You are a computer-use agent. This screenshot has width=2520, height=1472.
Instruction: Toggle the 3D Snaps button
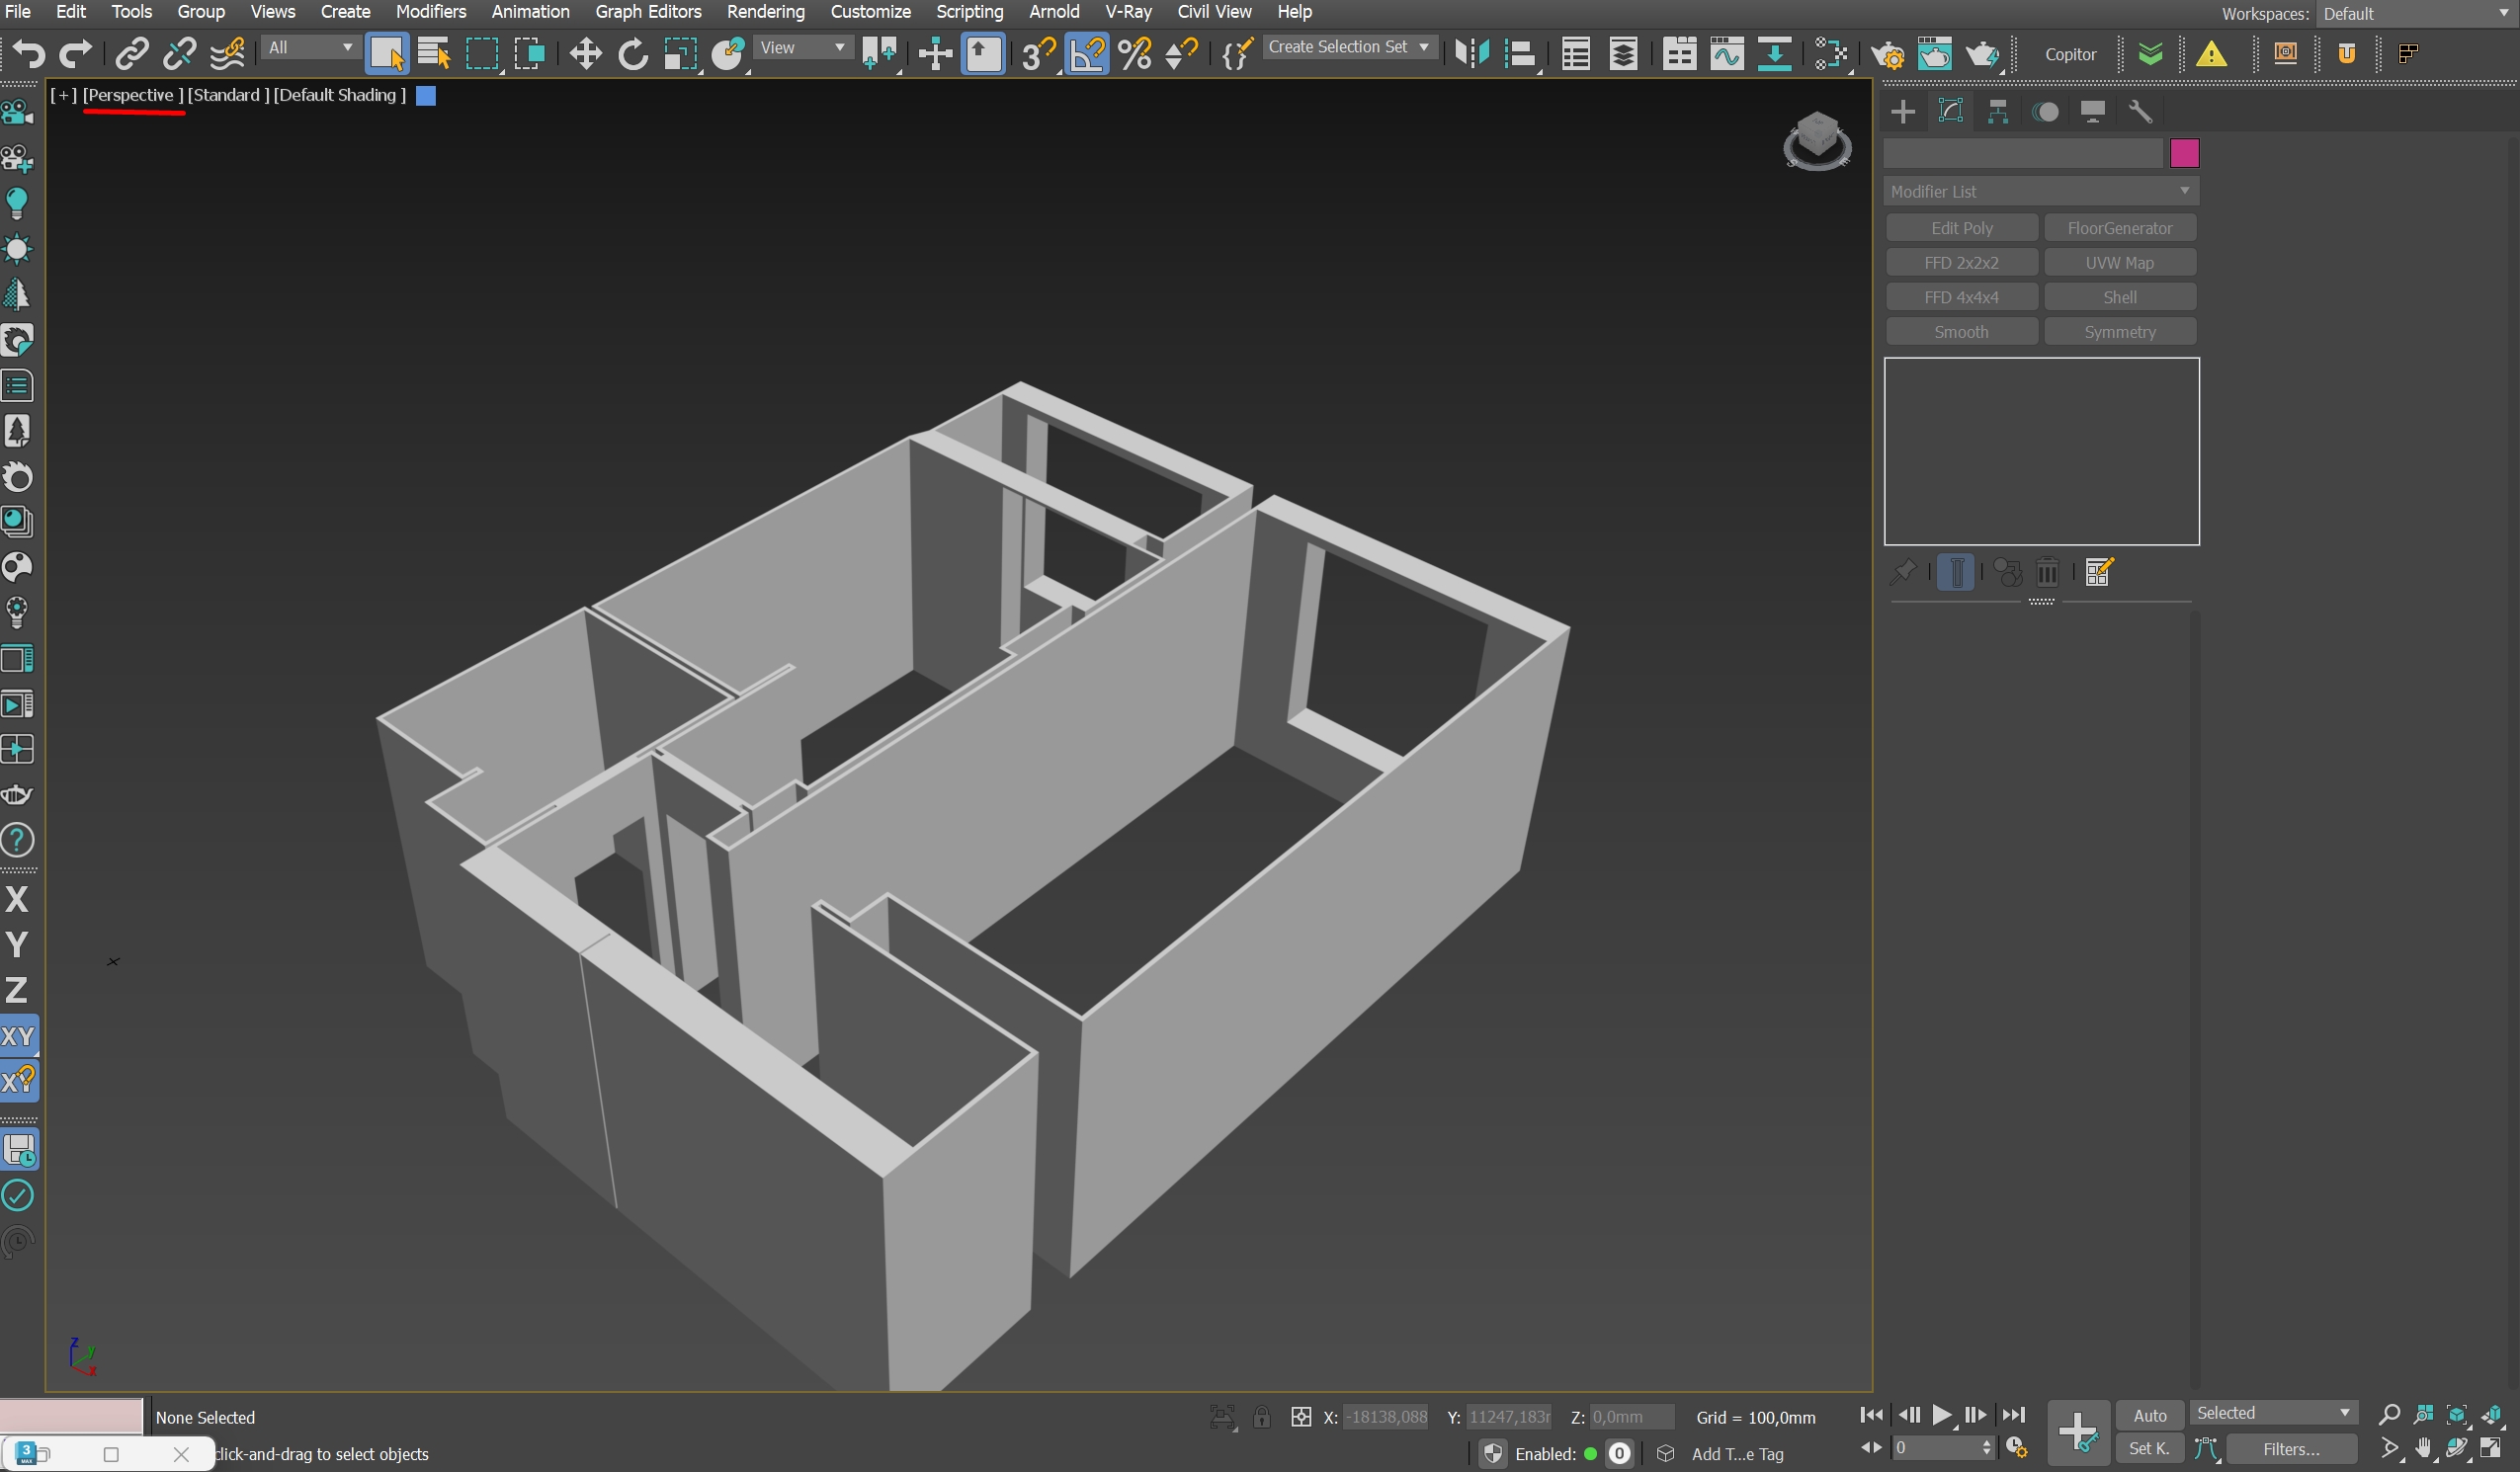point(1039,53)
